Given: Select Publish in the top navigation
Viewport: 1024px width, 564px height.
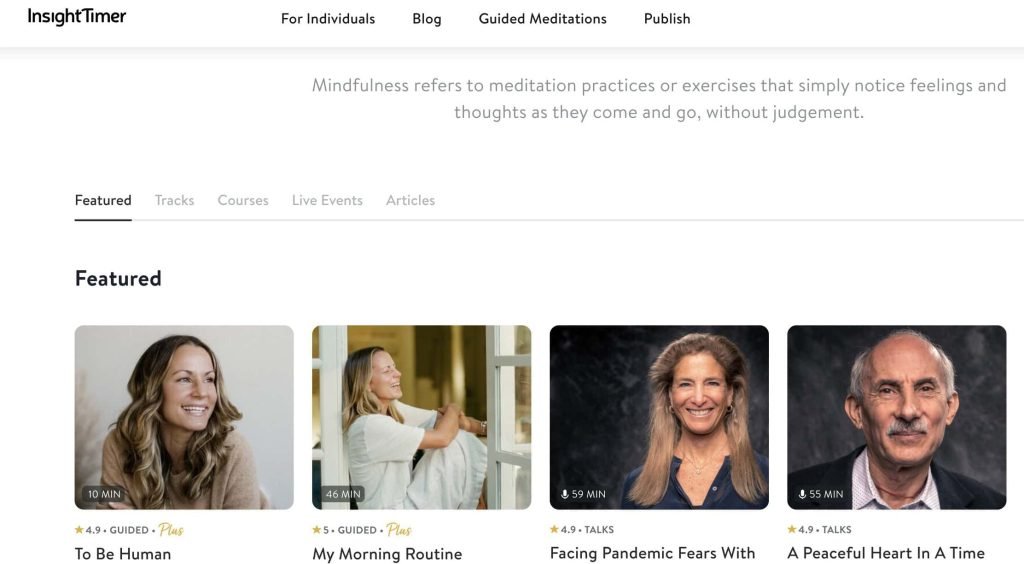Looking at the screenshot, I should pos(667,19).
